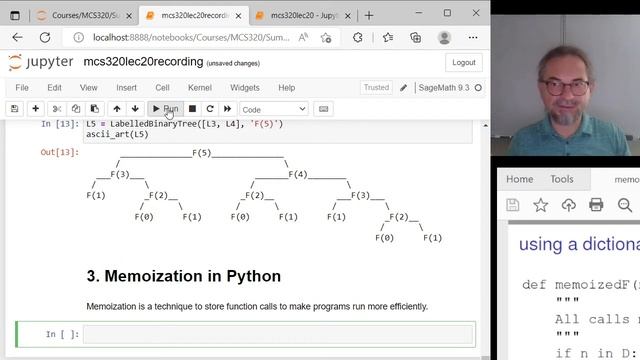Open the Help menu in Jupyter
The height and width of the screenshot is (360, 640).
tap(287, 88)
